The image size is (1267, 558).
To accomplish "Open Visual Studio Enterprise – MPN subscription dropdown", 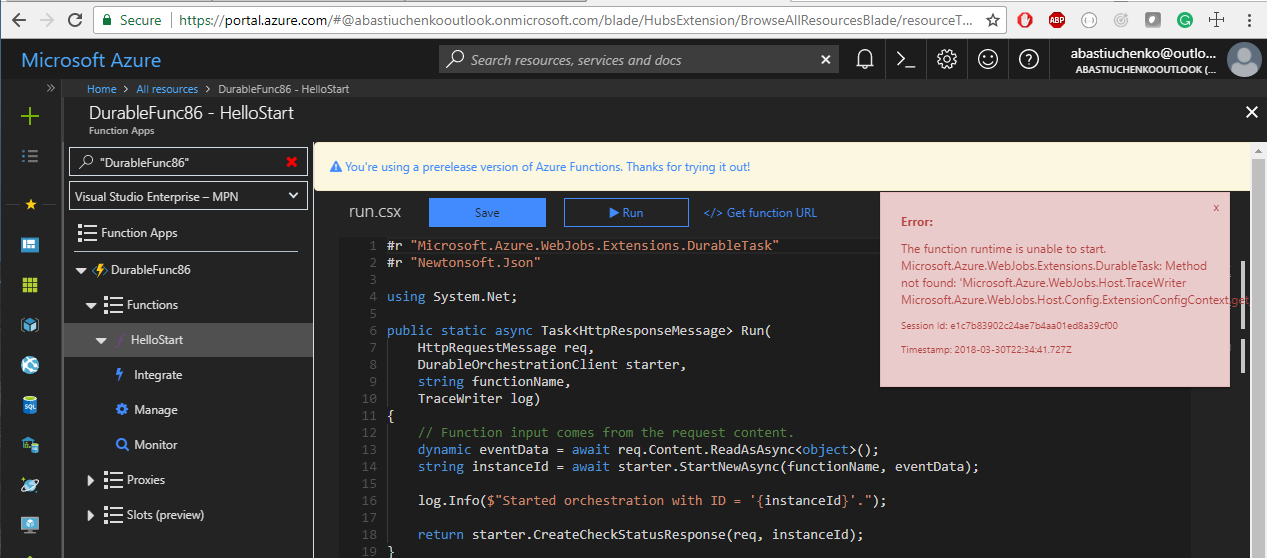I will 188,196.
